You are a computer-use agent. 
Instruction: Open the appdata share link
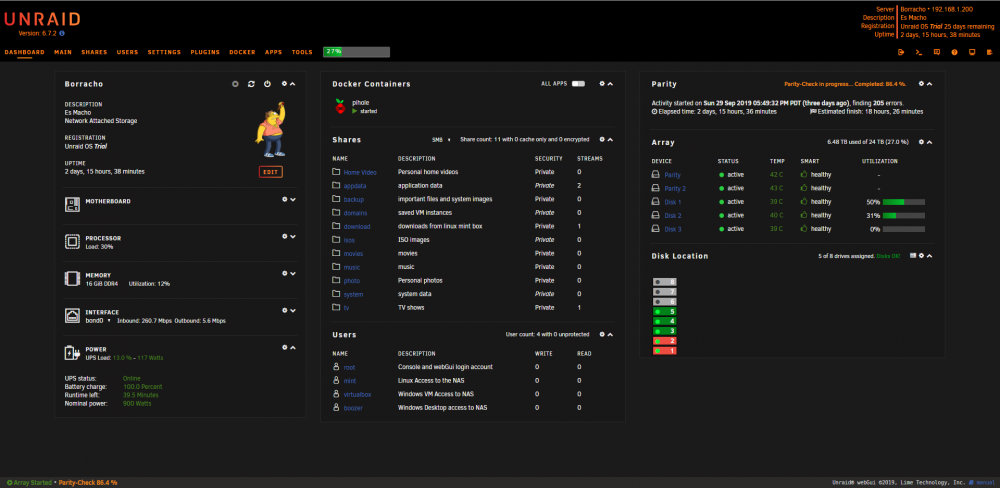355,186
